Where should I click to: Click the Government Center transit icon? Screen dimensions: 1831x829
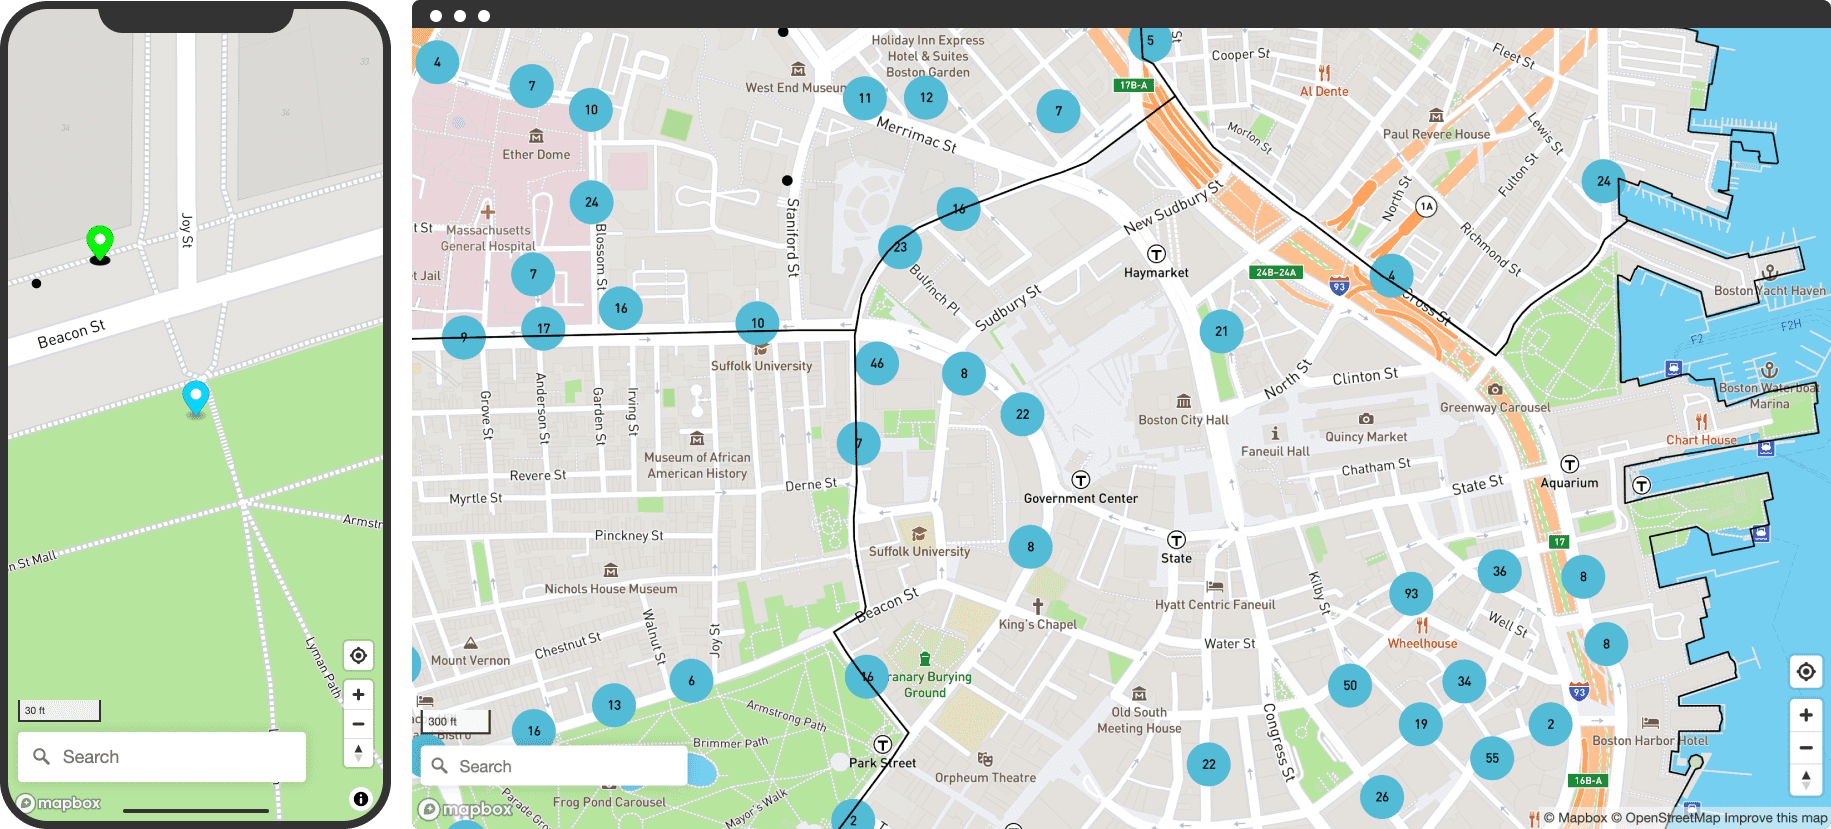(x=1080, y=480)
